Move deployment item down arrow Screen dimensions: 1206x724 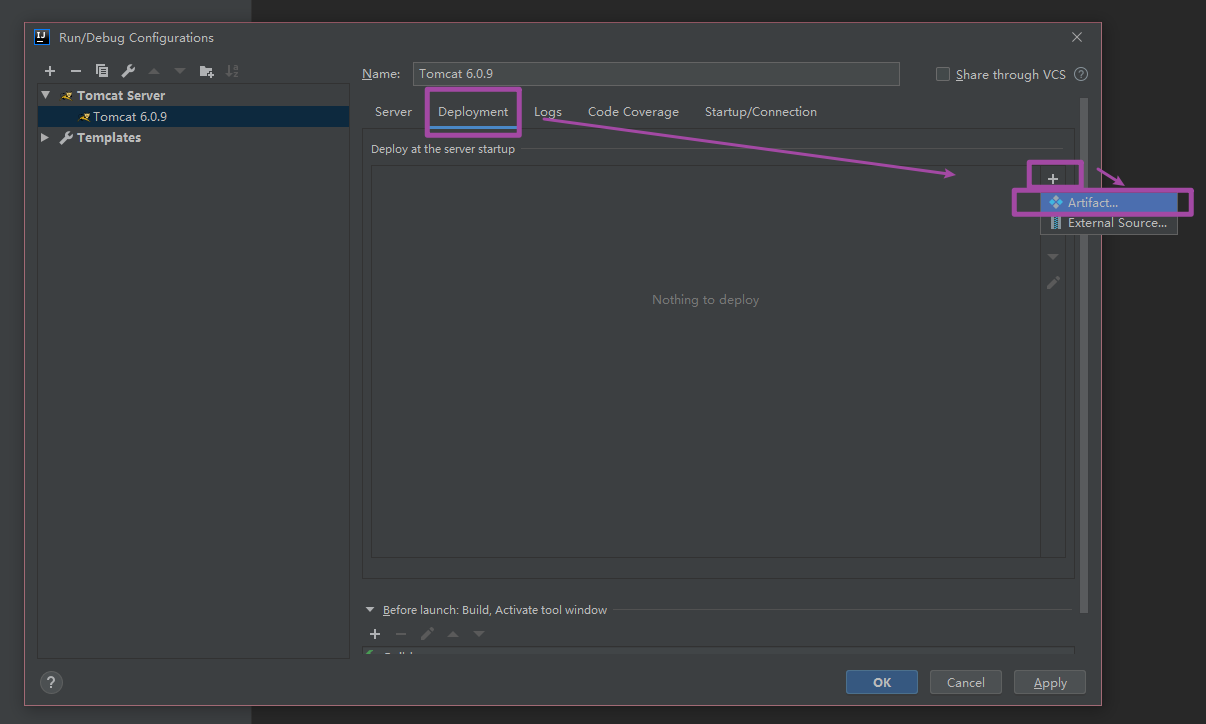pyautogui.click(x=1053, y=258)
